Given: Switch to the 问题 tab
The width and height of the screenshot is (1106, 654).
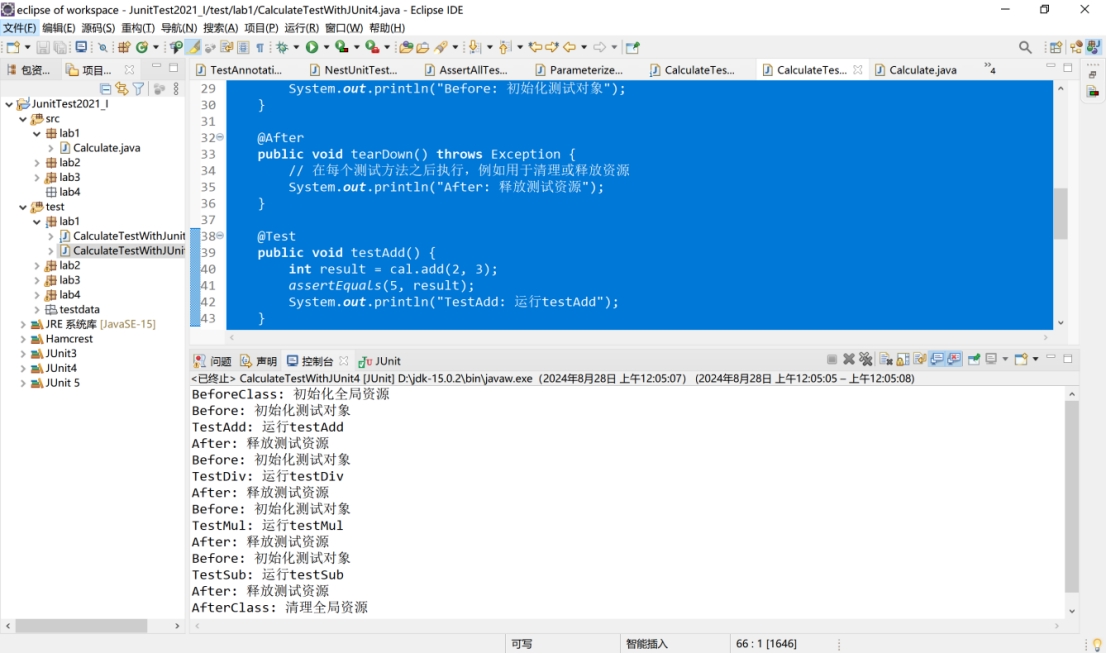Looking at the screenshot, I should (212, 361).
